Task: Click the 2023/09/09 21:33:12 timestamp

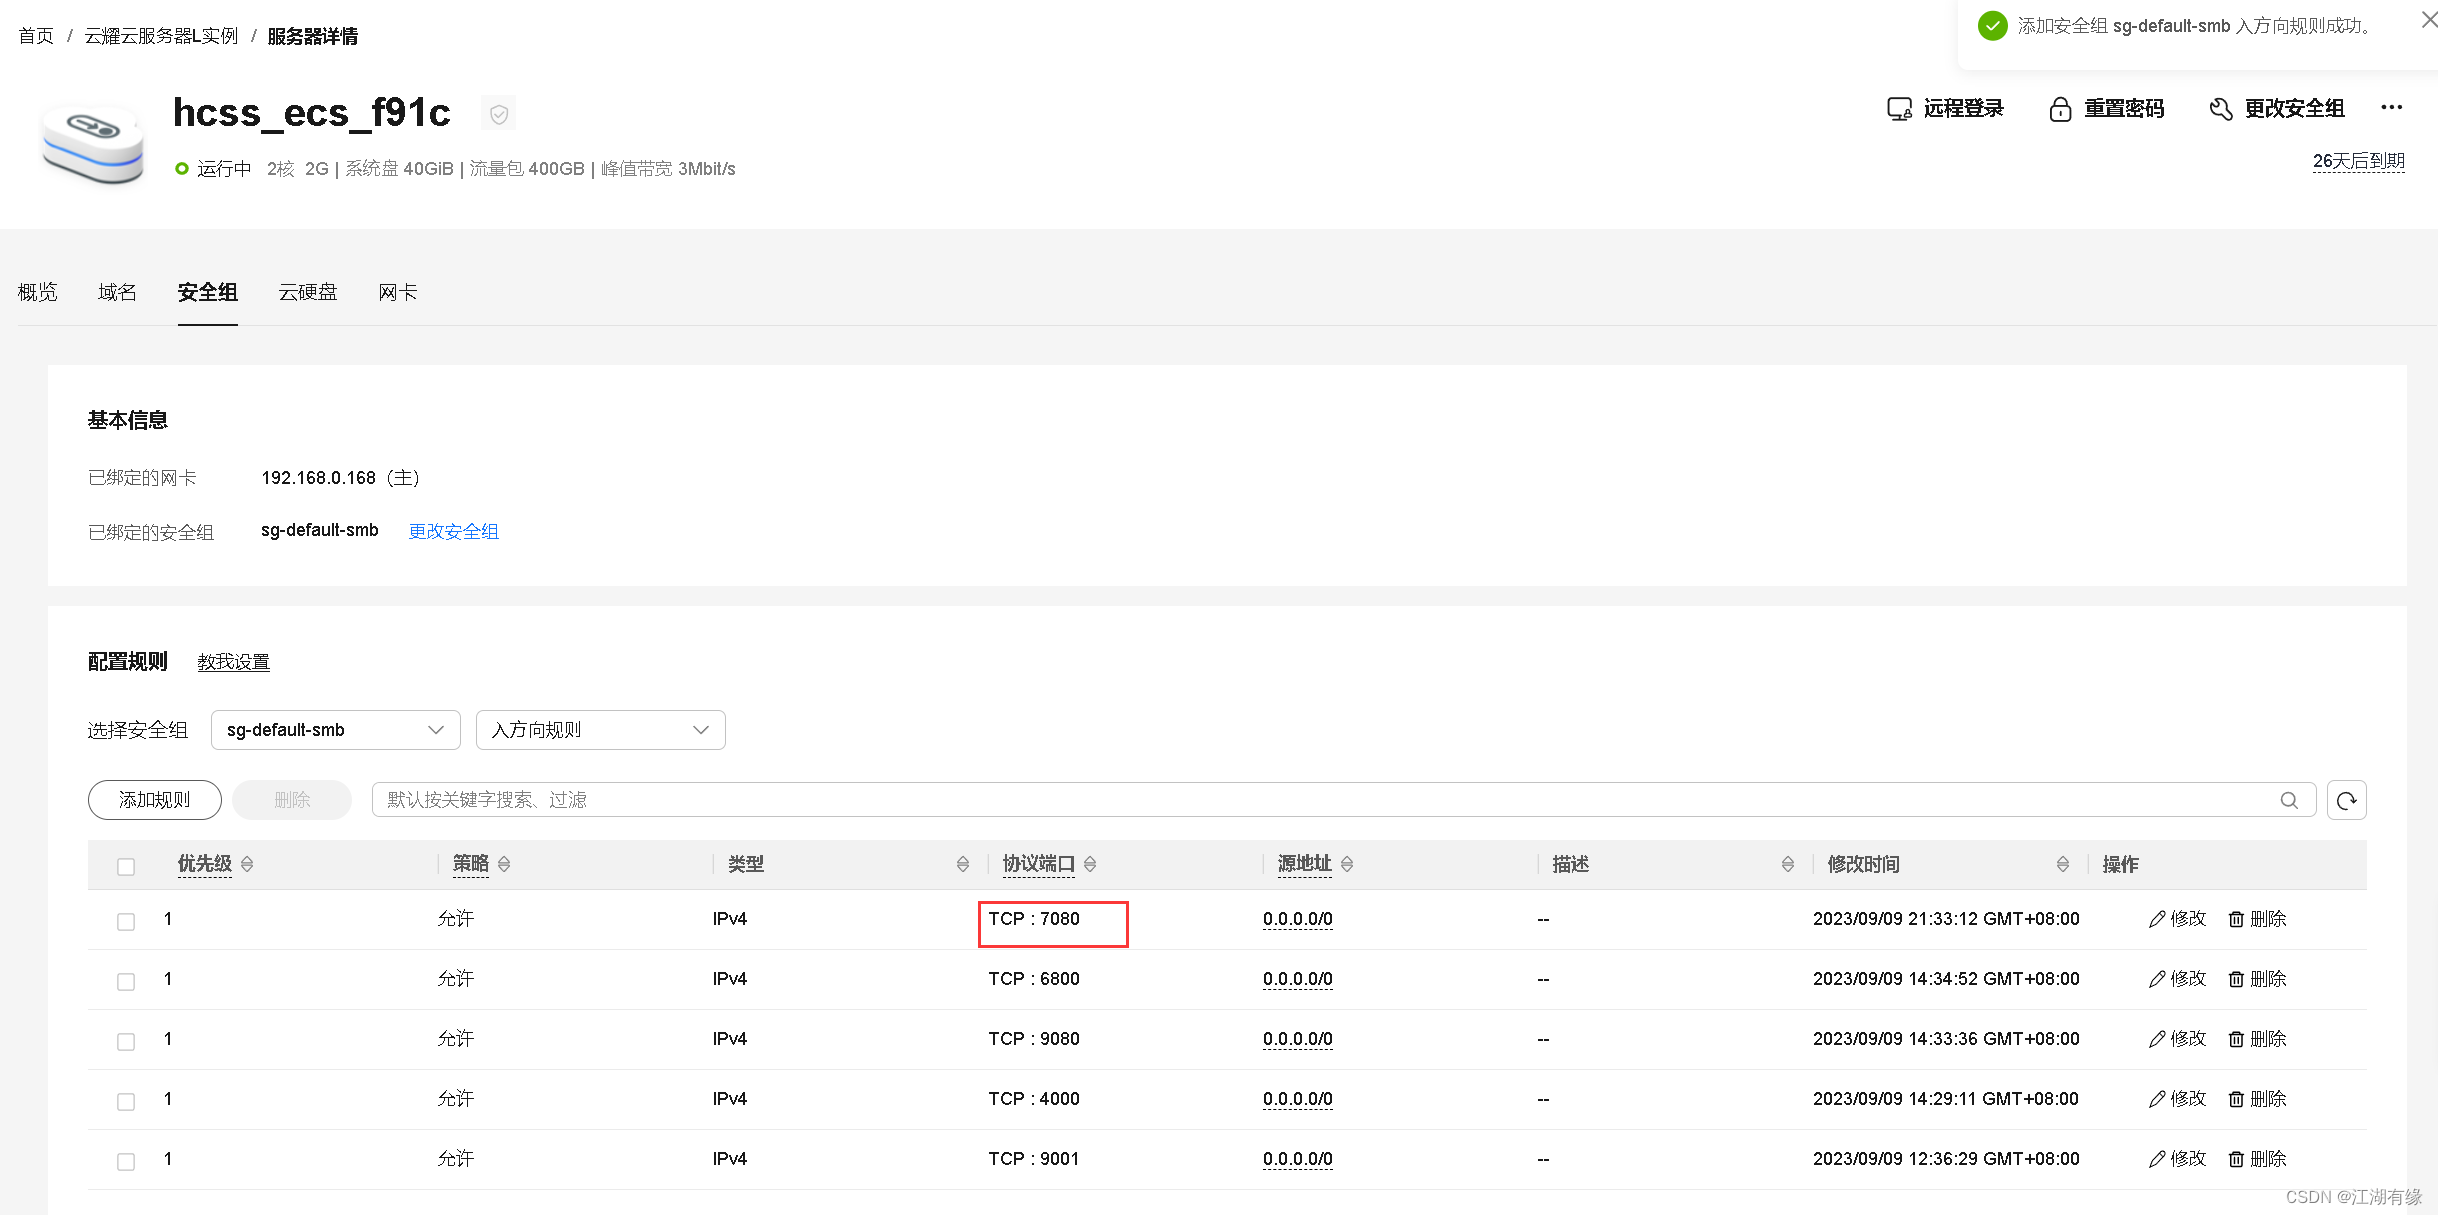Action: click(1946, 919)
